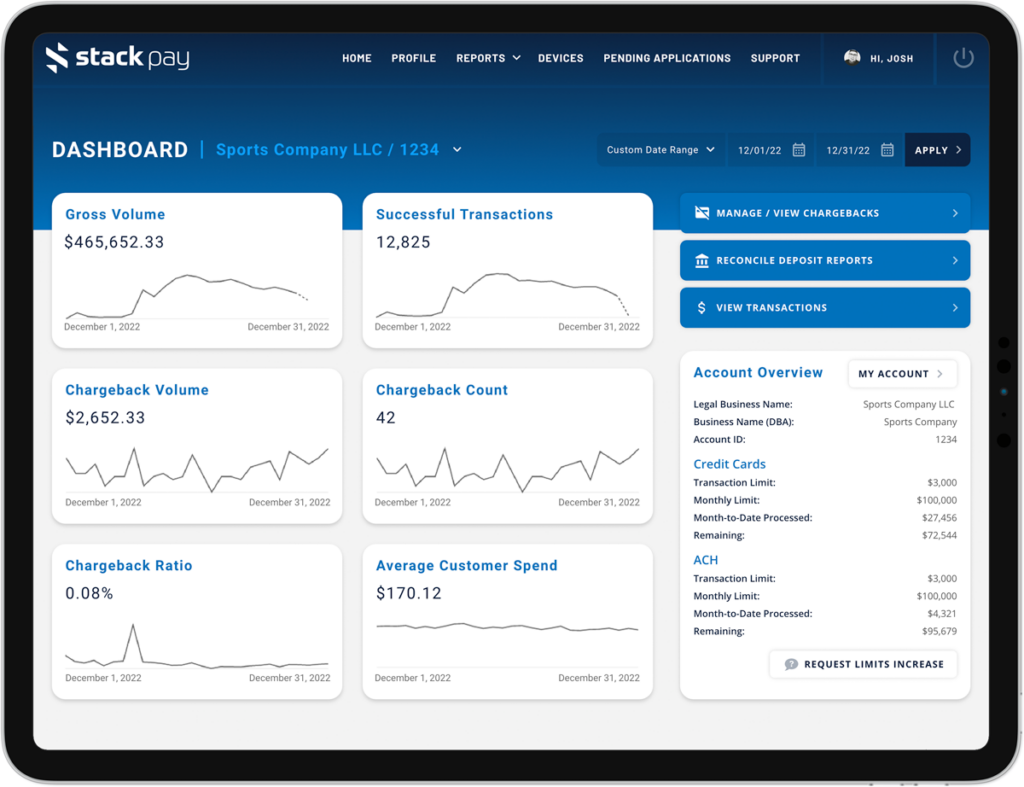Click the power logout icon
The height and width of the screenshot is (787, 1024).
(963, 58)
